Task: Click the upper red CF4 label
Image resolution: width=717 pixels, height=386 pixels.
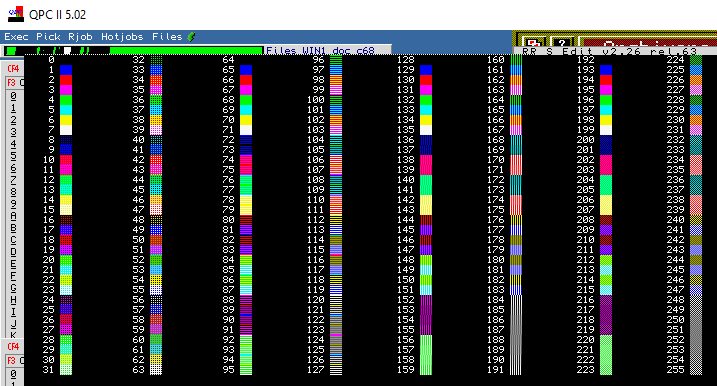Action: (x=13, y=69)
